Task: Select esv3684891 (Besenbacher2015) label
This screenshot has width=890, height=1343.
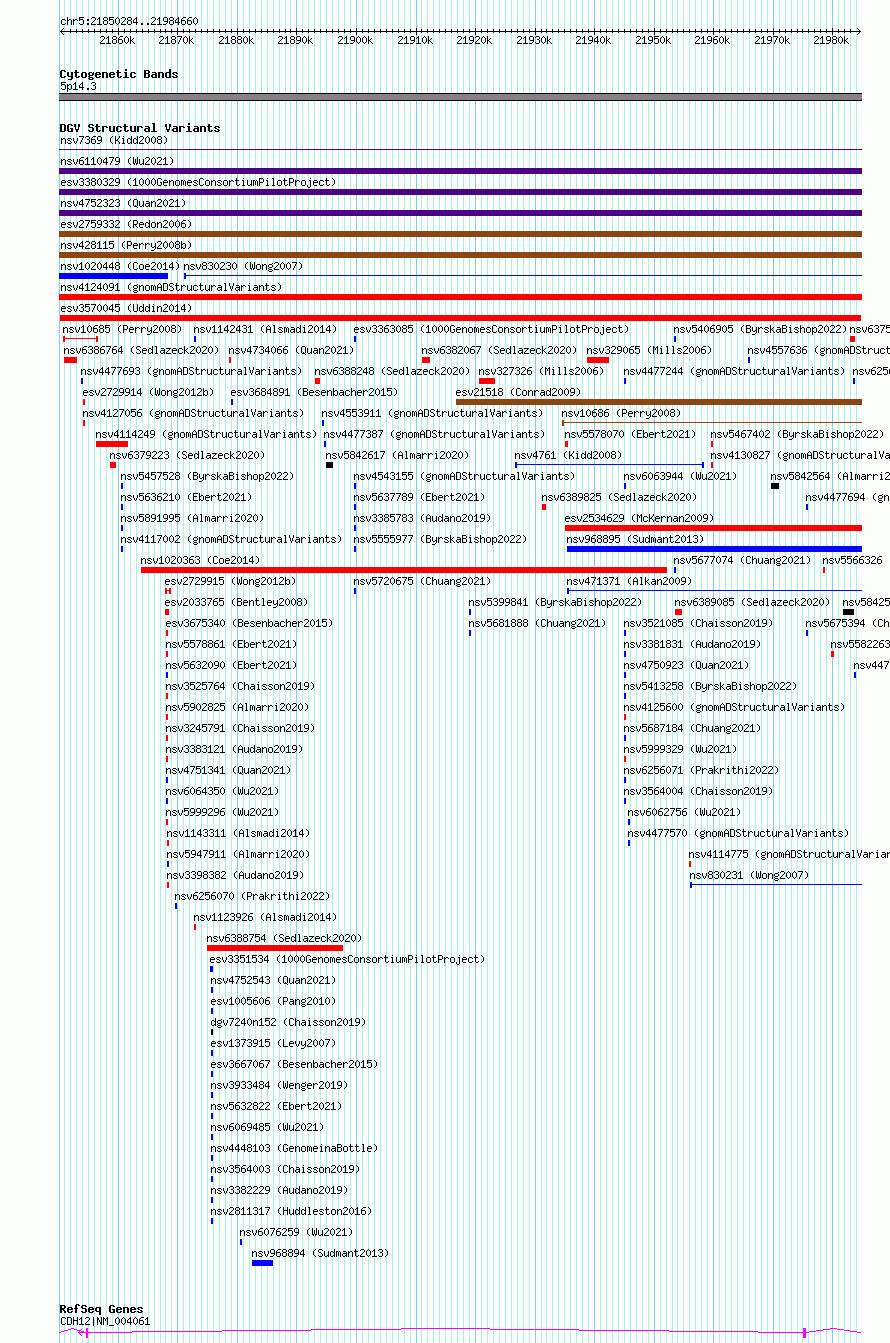Action: click(314, 392)
